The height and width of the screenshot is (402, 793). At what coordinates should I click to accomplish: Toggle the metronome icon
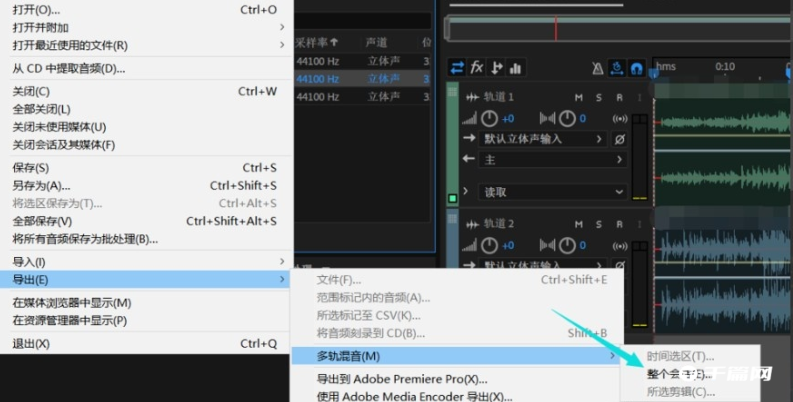pos(597,68)
